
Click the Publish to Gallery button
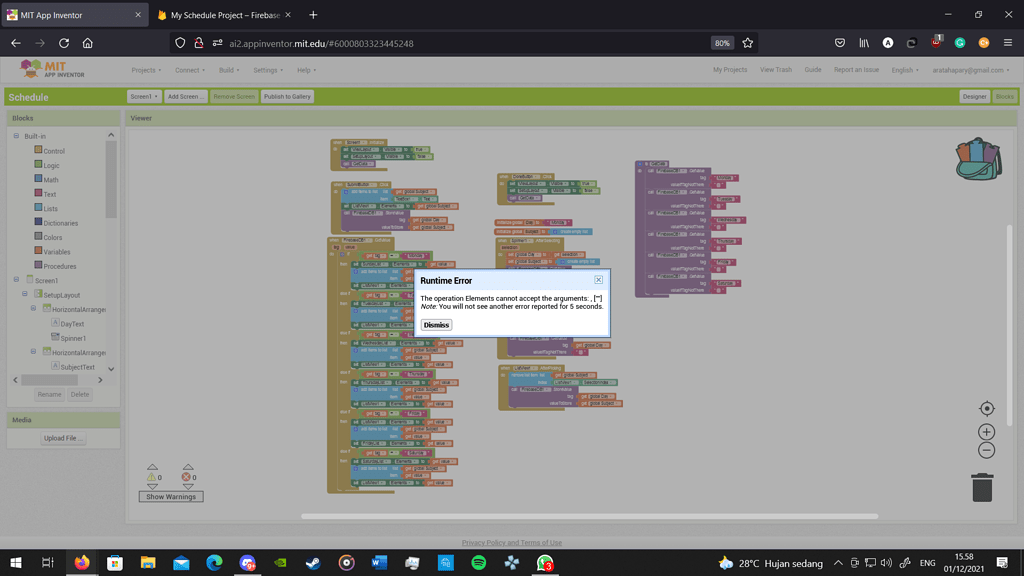pos(288,97)
